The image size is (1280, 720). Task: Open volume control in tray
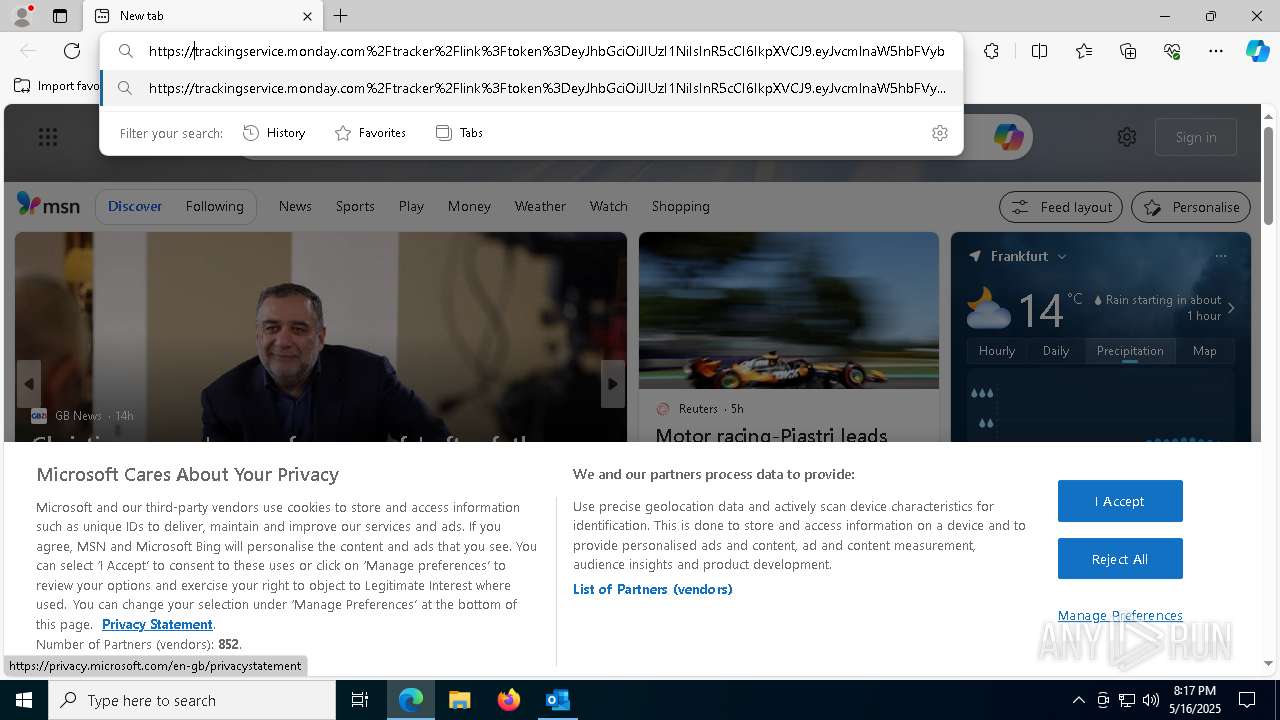point(1151,700)
